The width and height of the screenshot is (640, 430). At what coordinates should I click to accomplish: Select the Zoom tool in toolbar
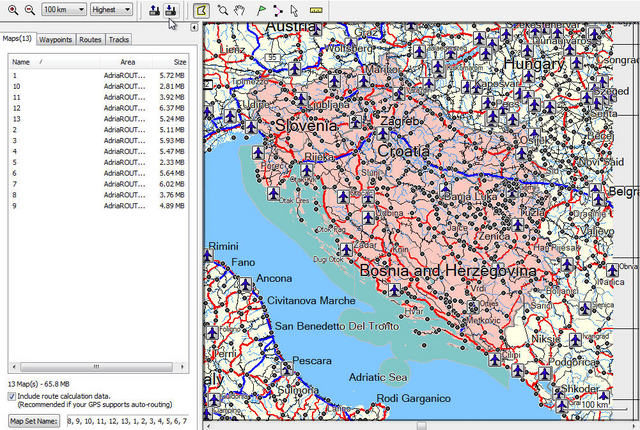223,10
